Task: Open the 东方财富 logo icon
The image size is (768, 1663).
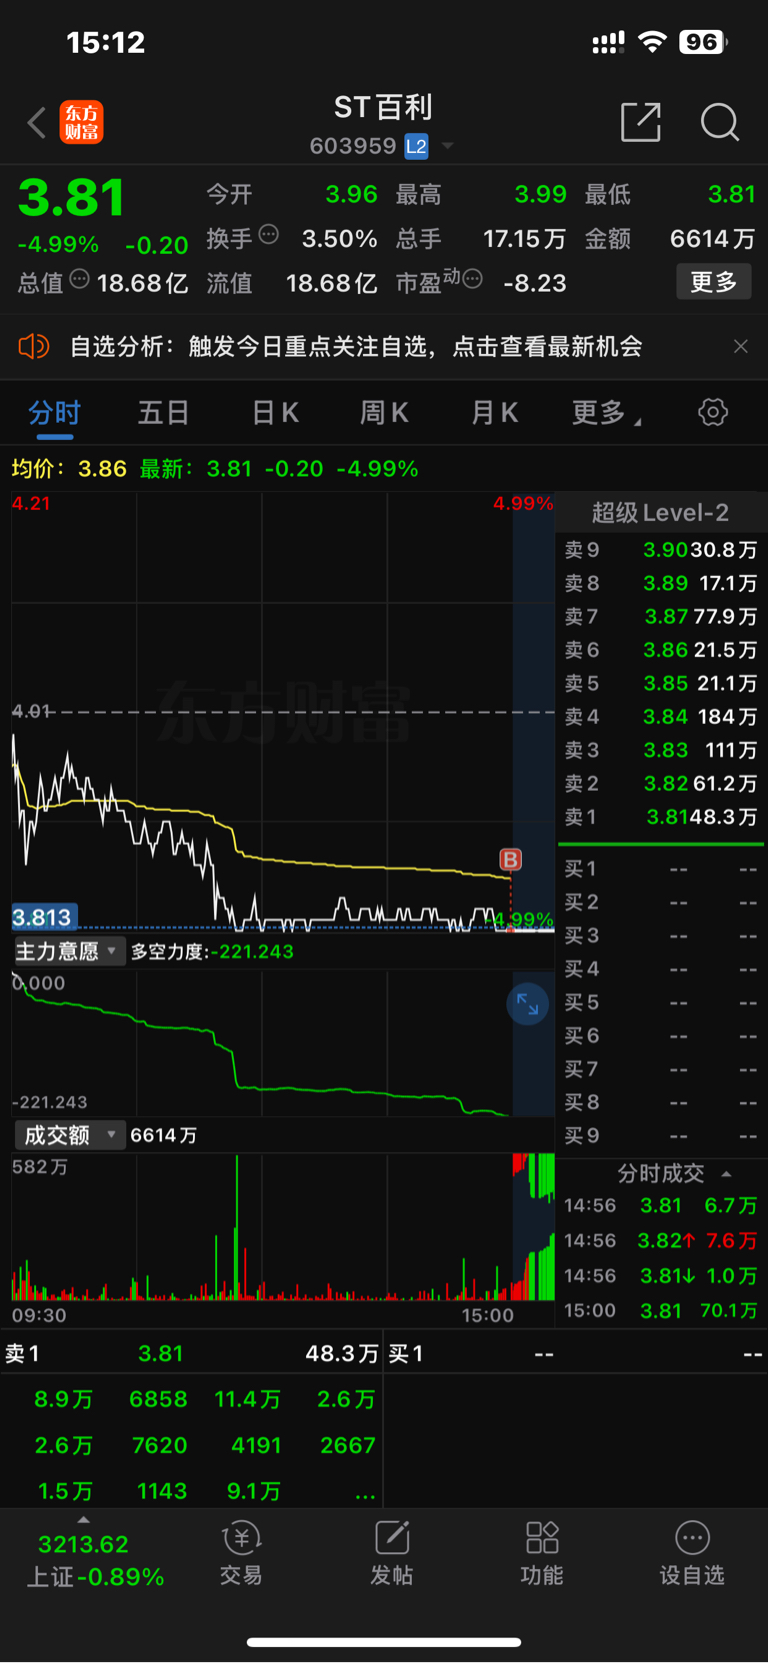Action: tap(81, 122)
